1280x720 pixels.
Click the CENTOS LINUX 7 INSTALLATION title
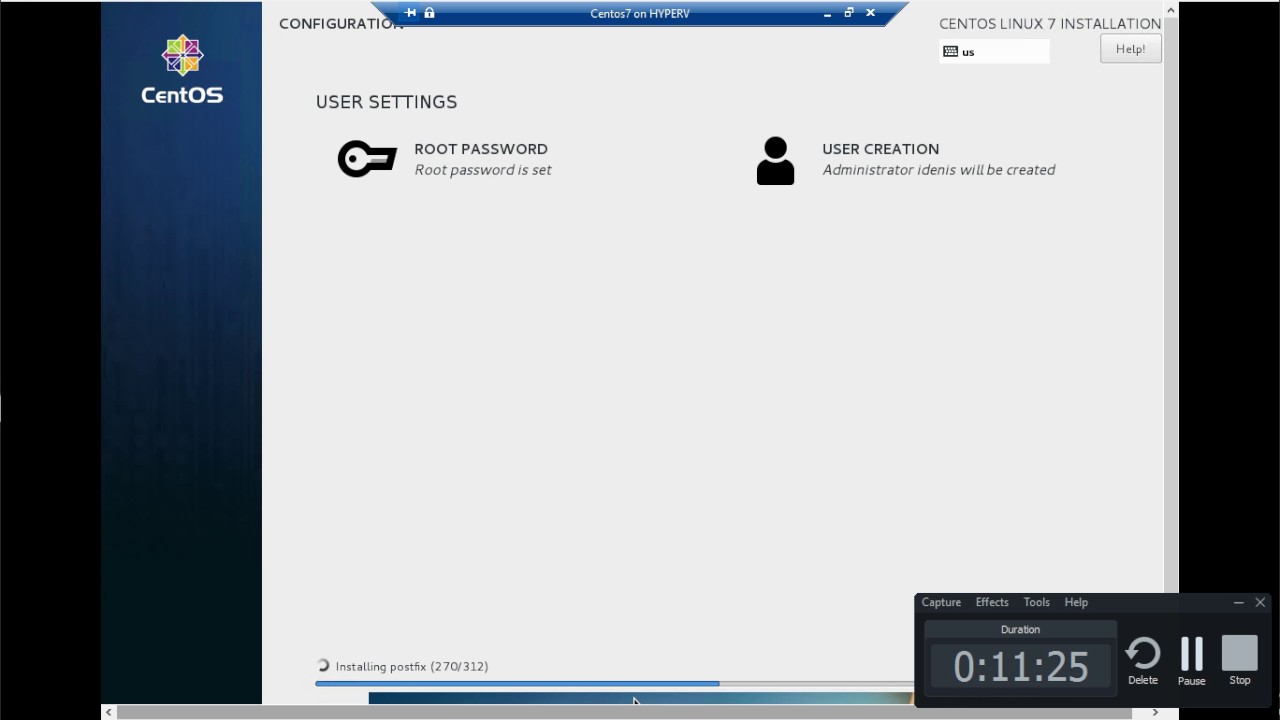(x=1050, y=23)
